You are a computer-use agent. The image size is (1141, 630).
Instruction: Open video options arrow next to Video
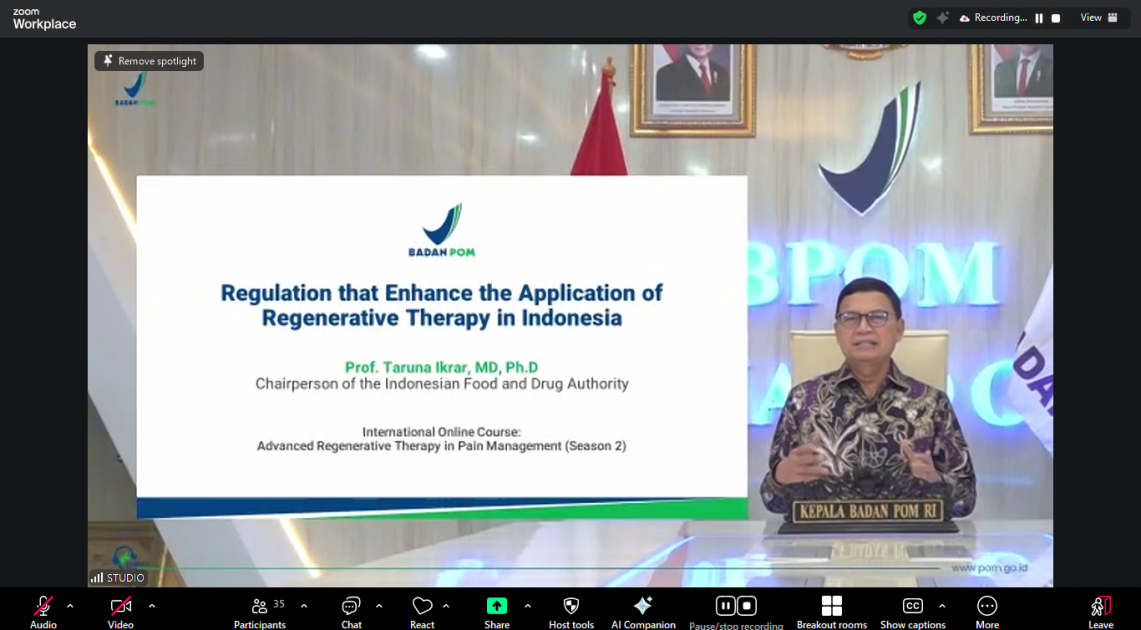tap(151, 606)
